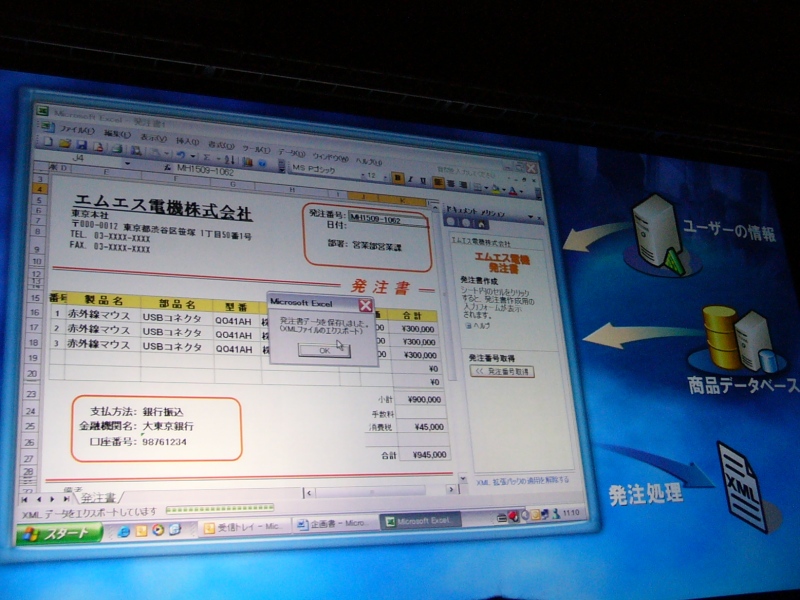
Task: Click the Windows スタート button
Action: [x=59, y=534]
